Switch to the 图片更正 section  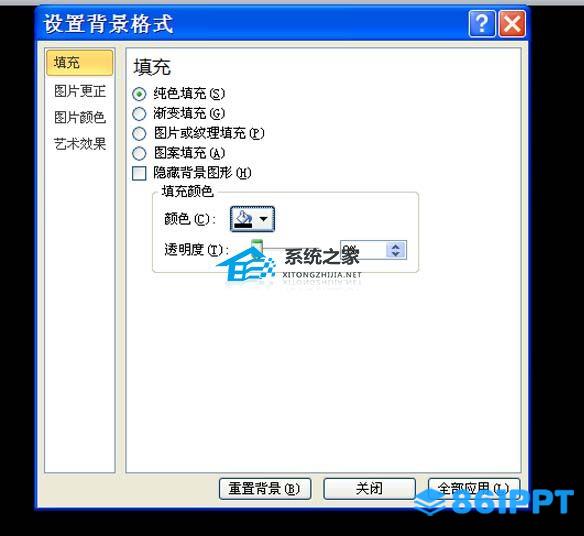[80, 91]
